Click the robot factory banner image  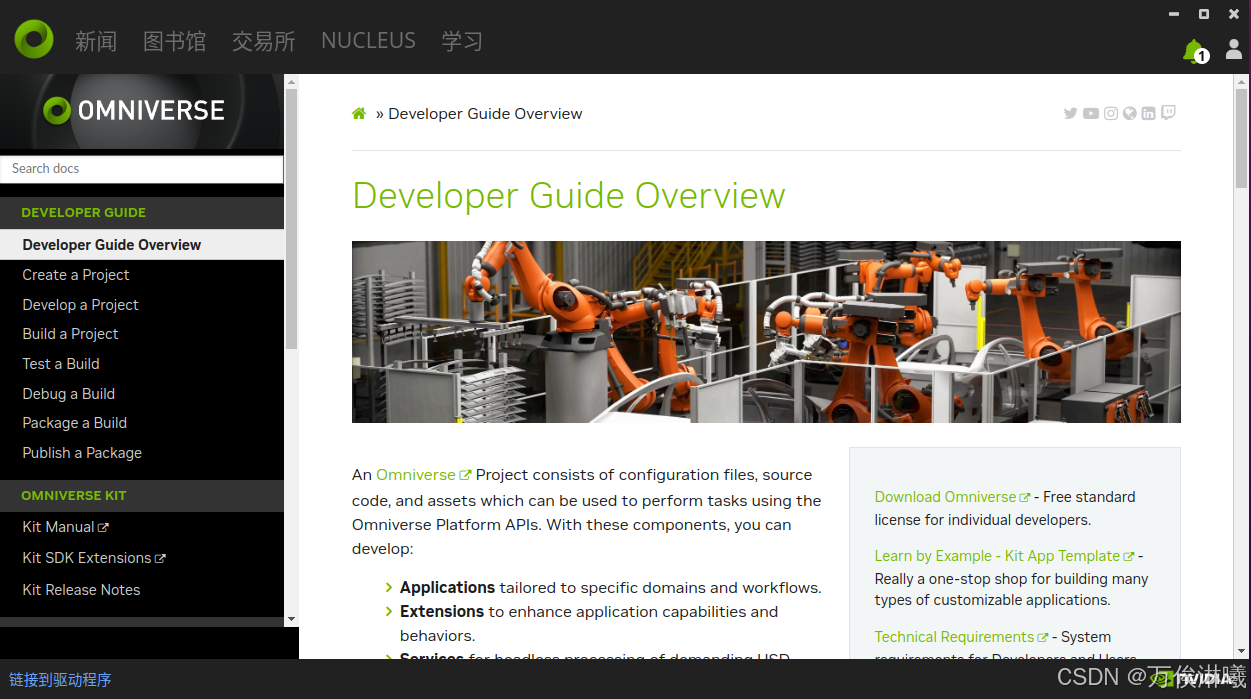tap(766, 332)
